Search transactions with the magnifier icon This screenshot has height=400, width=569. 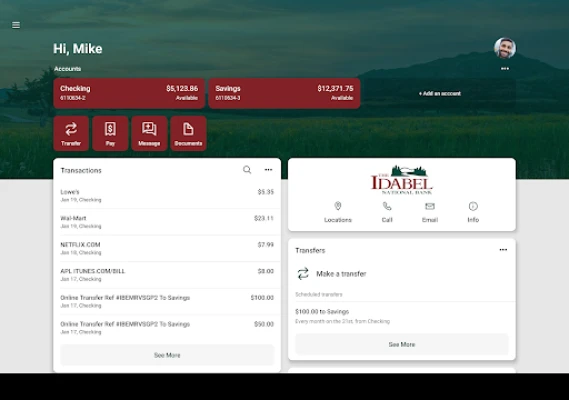(x=247, y=170)
